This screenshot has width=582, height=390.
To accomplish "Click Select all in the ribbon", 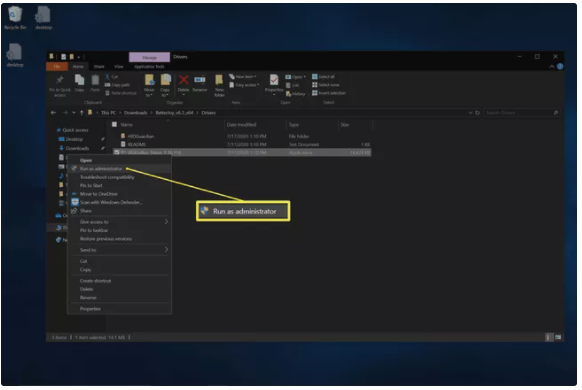I will (x=323, y=76).
